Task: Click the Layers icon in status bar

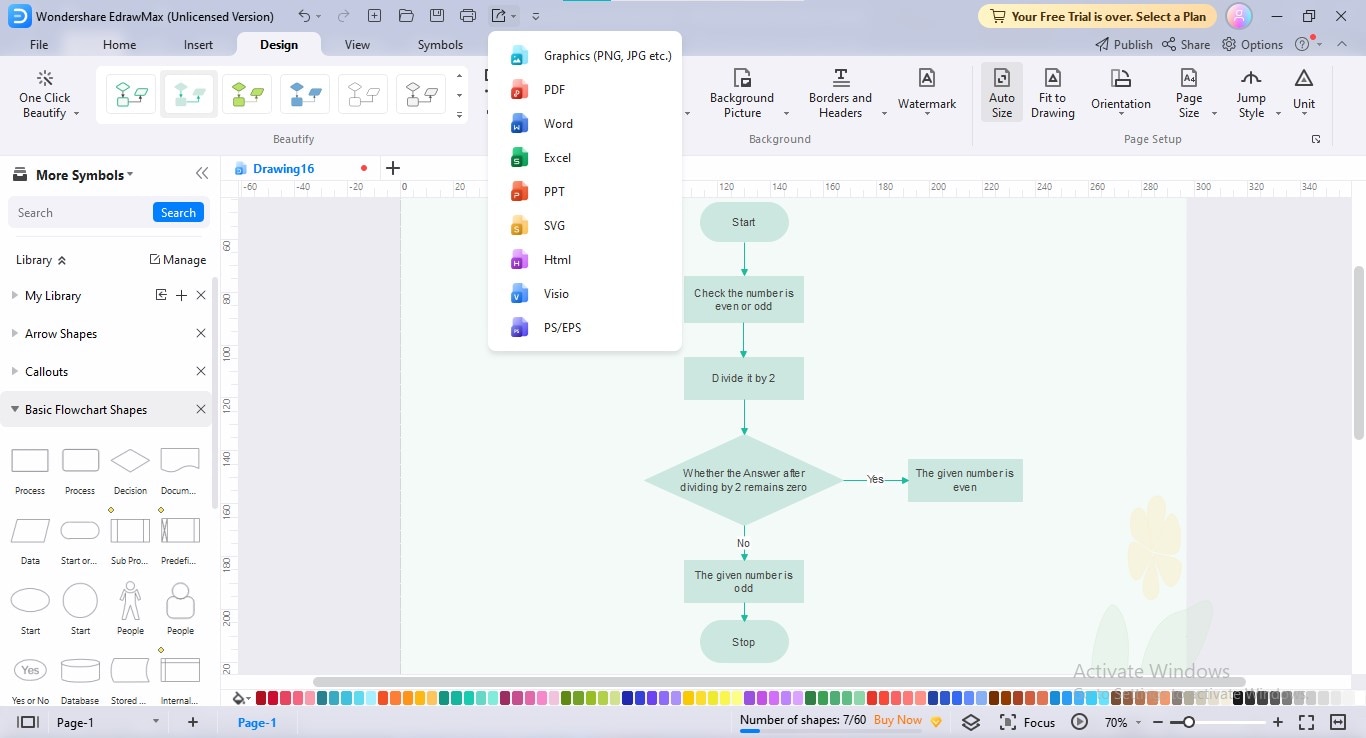Action: 971,722
